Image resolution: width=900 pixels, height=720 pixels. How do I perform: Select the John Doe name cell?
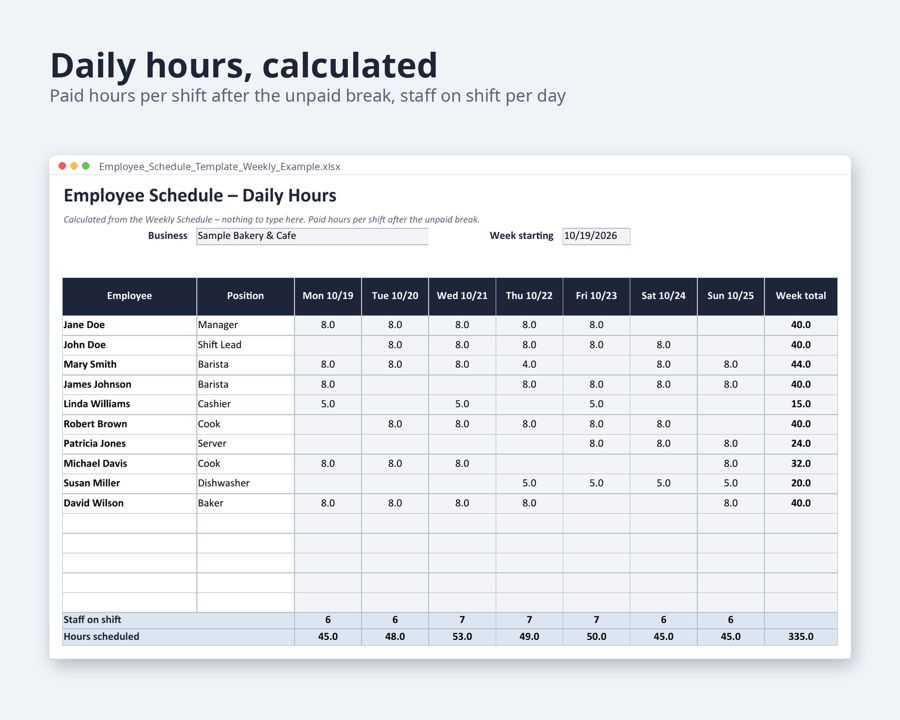130,345
